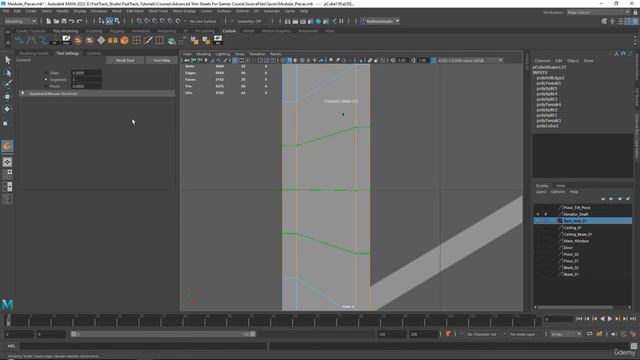Toggle visibility column of Ceiling_01 layer
Screen dimensions: 640x360
(538, 227)
